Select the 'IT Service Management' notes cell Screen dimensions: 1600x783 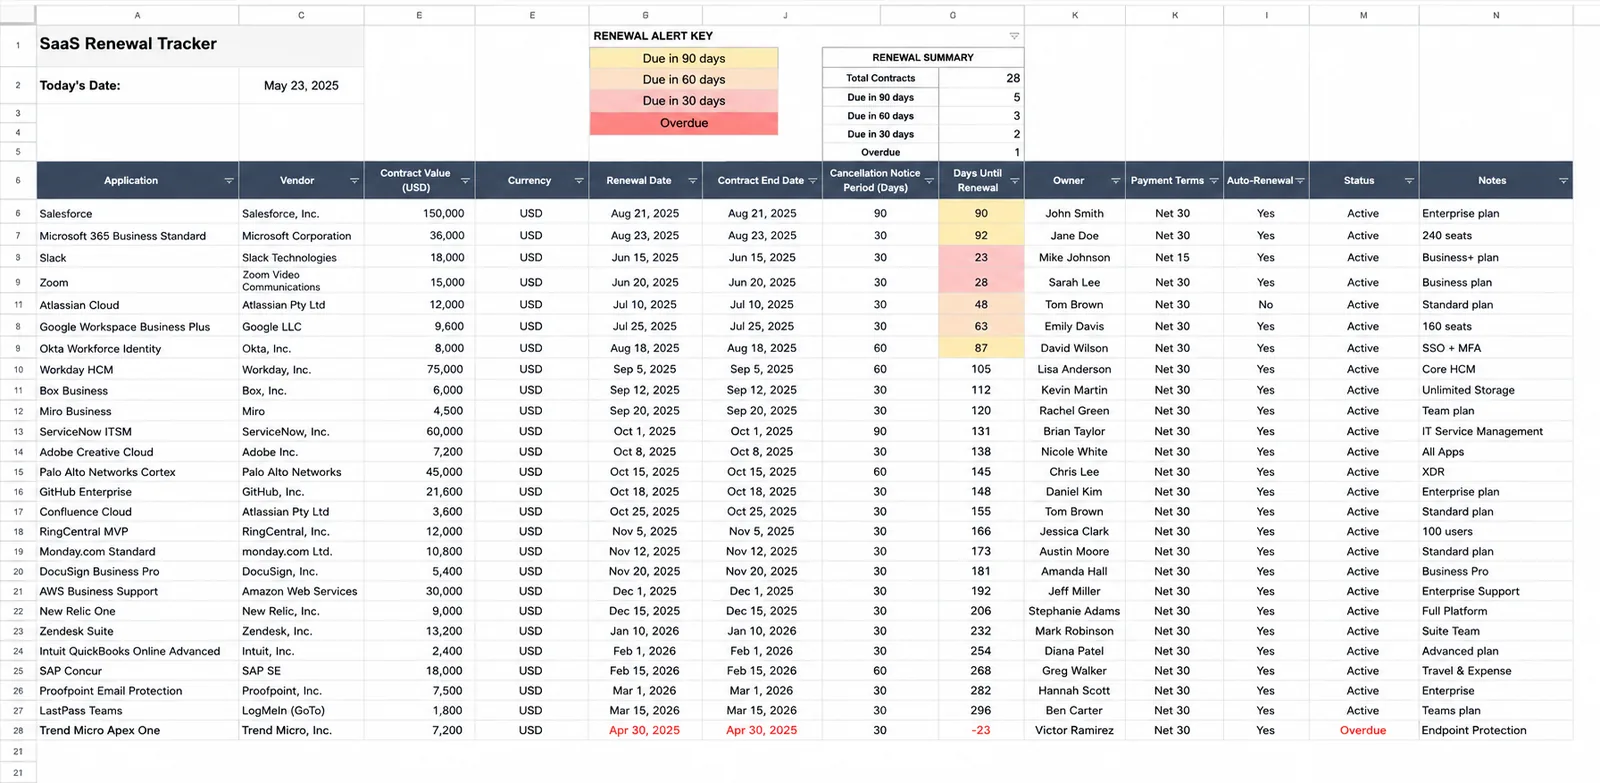coord(1496,432)
